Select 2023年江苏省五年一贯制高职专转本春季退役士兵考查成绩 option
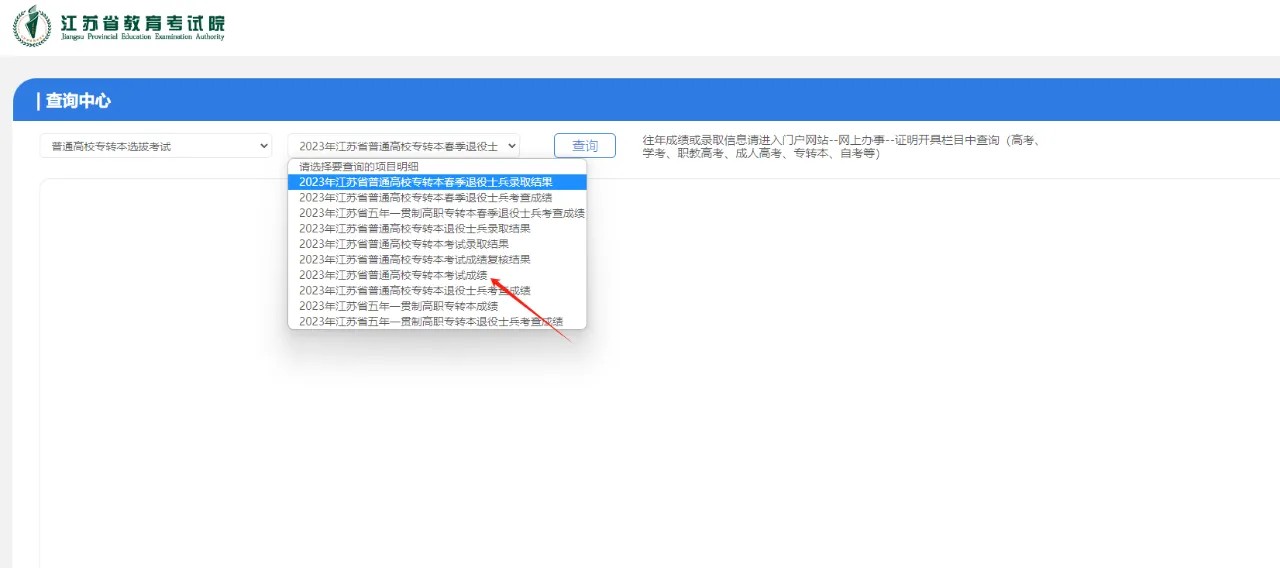Viewport: 1280px width, 568px height. click(x=437, y=213)
